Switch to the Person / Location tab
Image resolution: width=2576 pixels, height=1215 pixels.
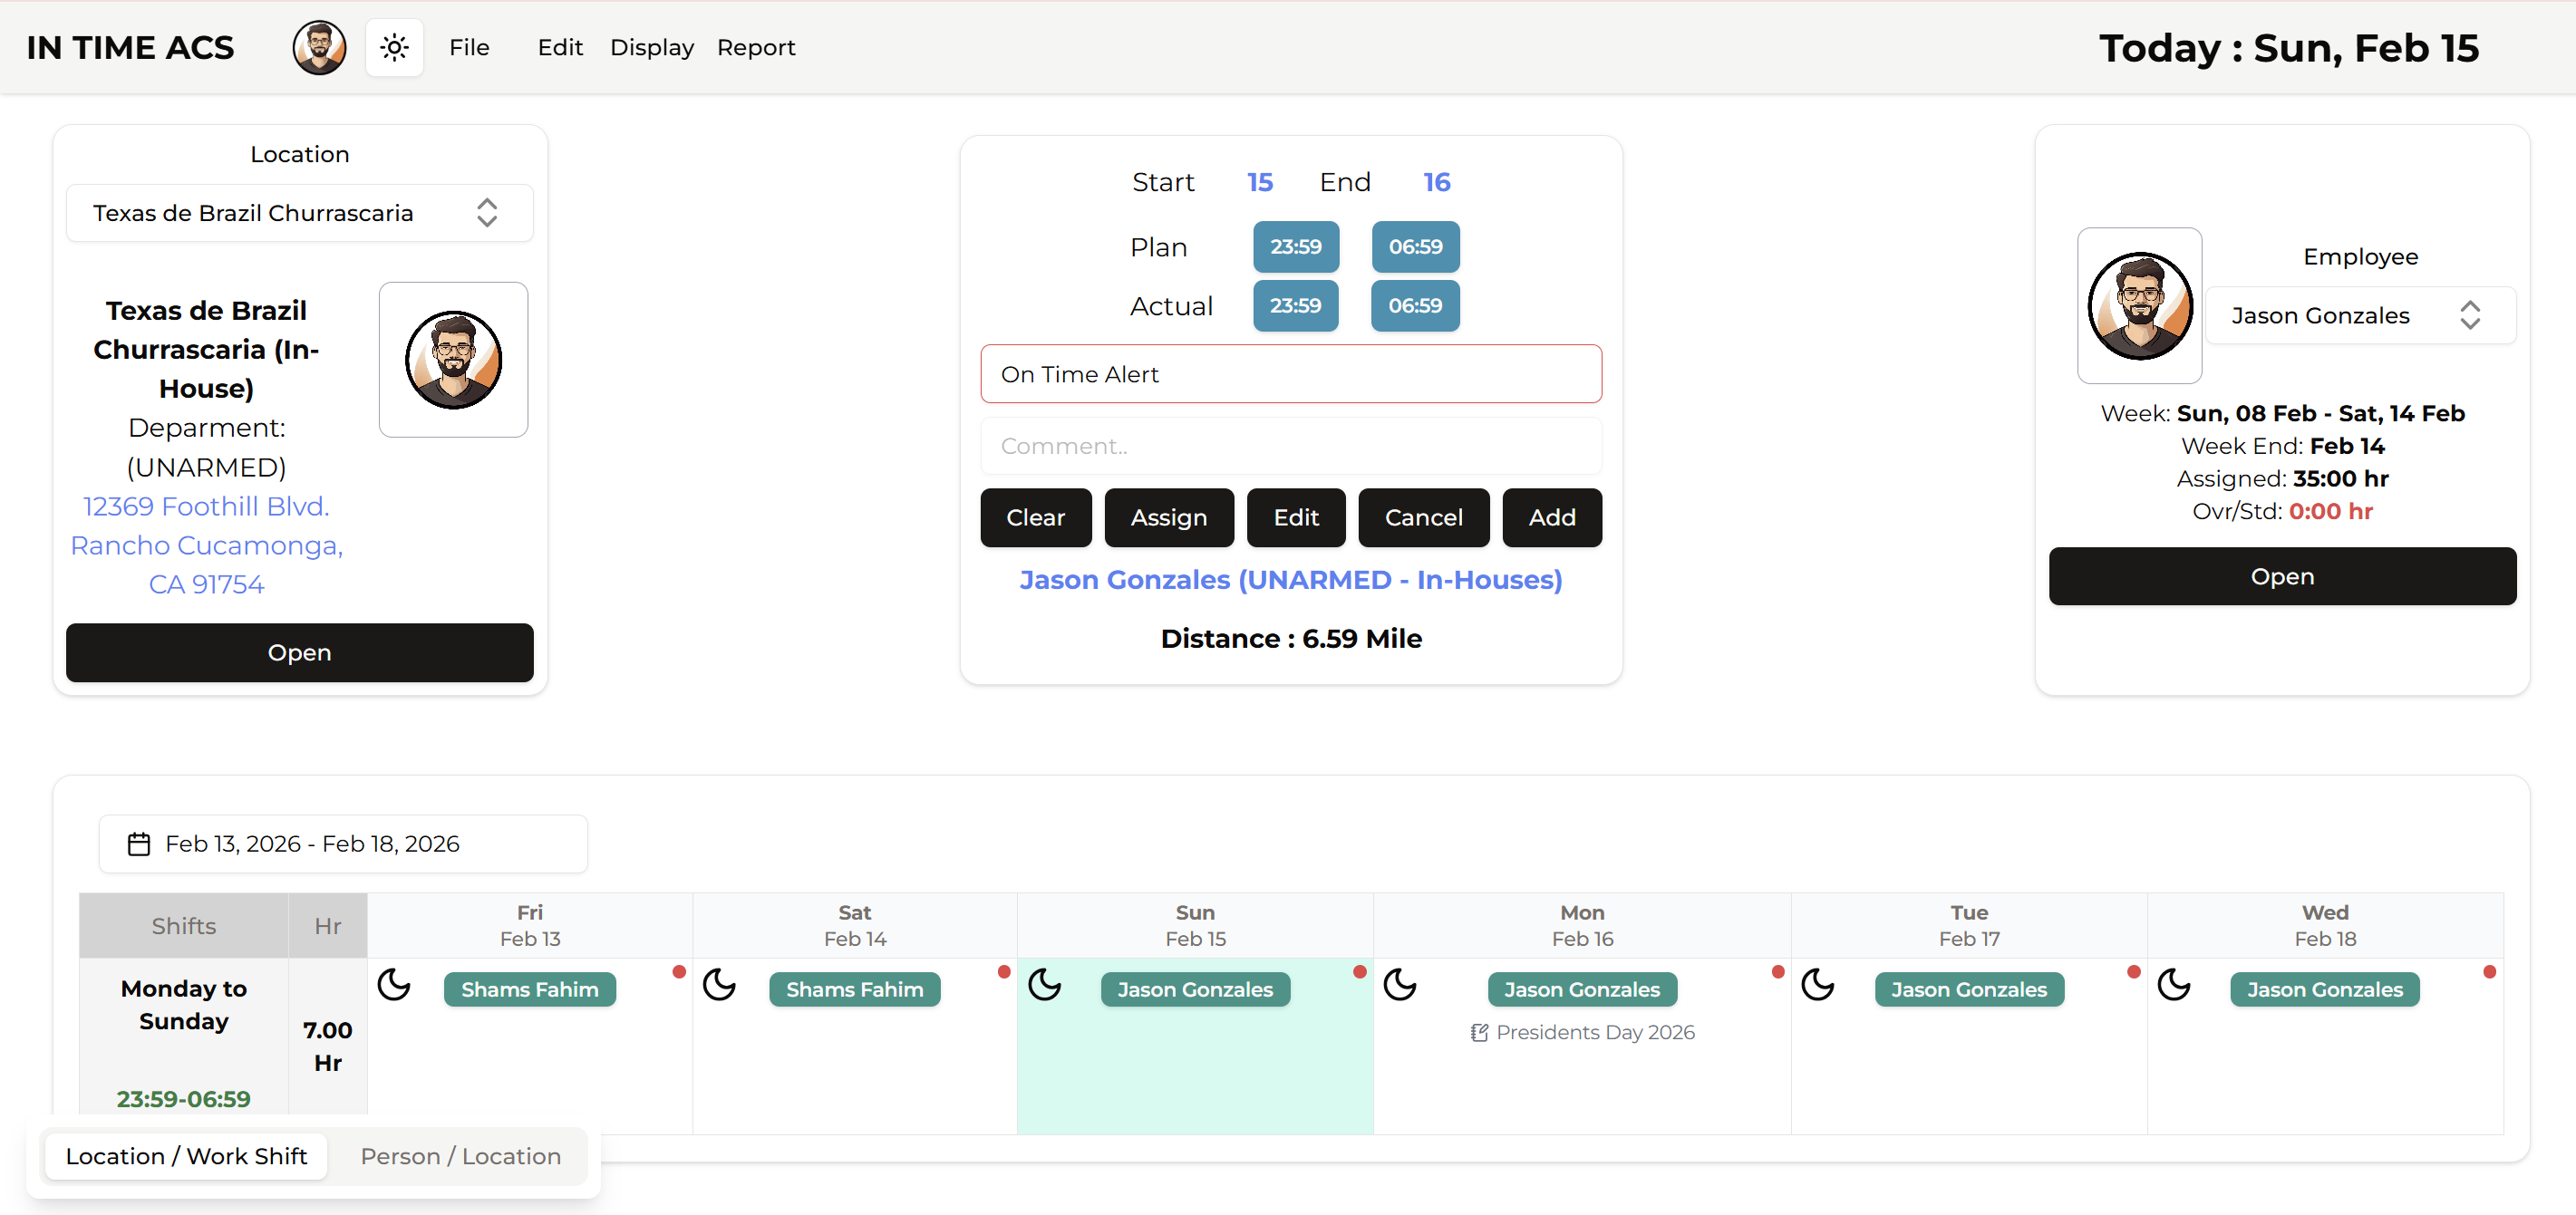460,1156
